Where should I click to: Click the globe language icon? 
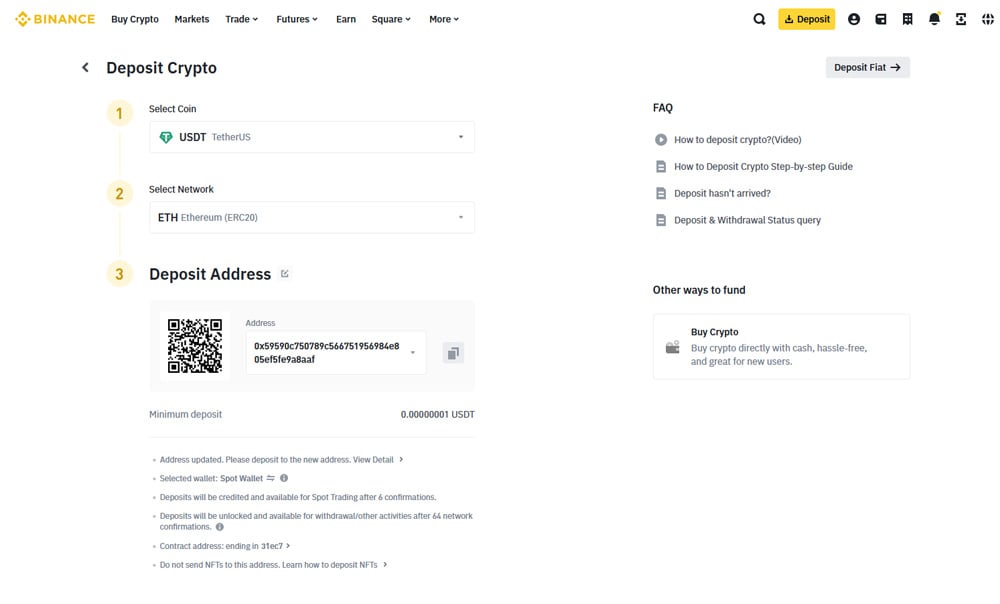click(x=988, y=19)
